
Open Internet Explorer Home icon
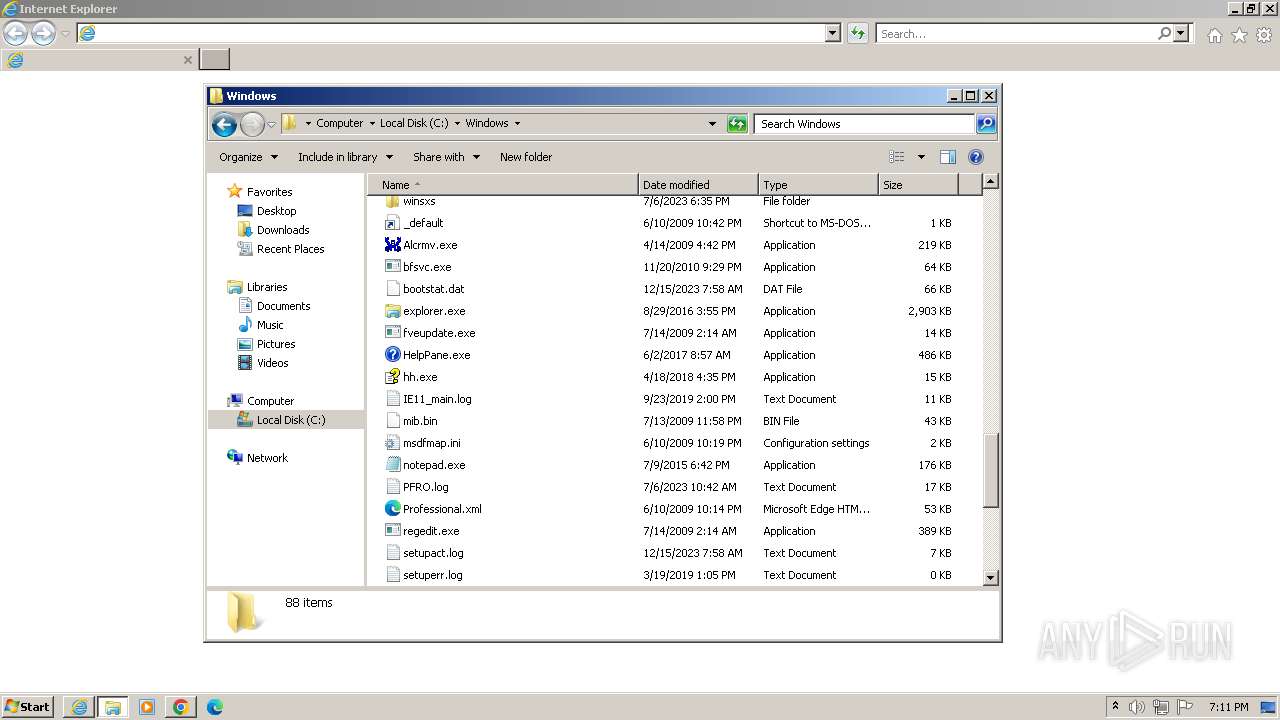(1214, 35)
